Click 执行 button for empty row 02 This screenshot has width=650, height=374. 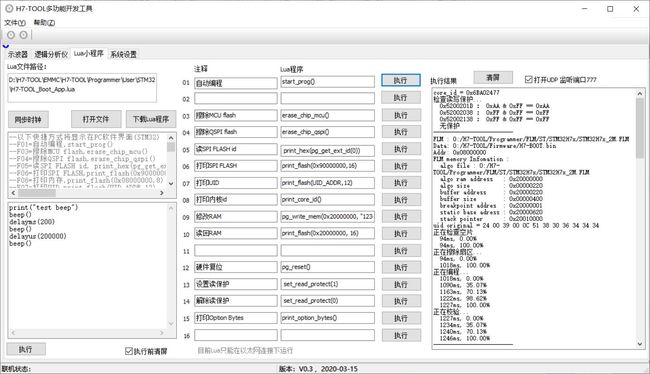pyautogui.click(x=401, y=98)
